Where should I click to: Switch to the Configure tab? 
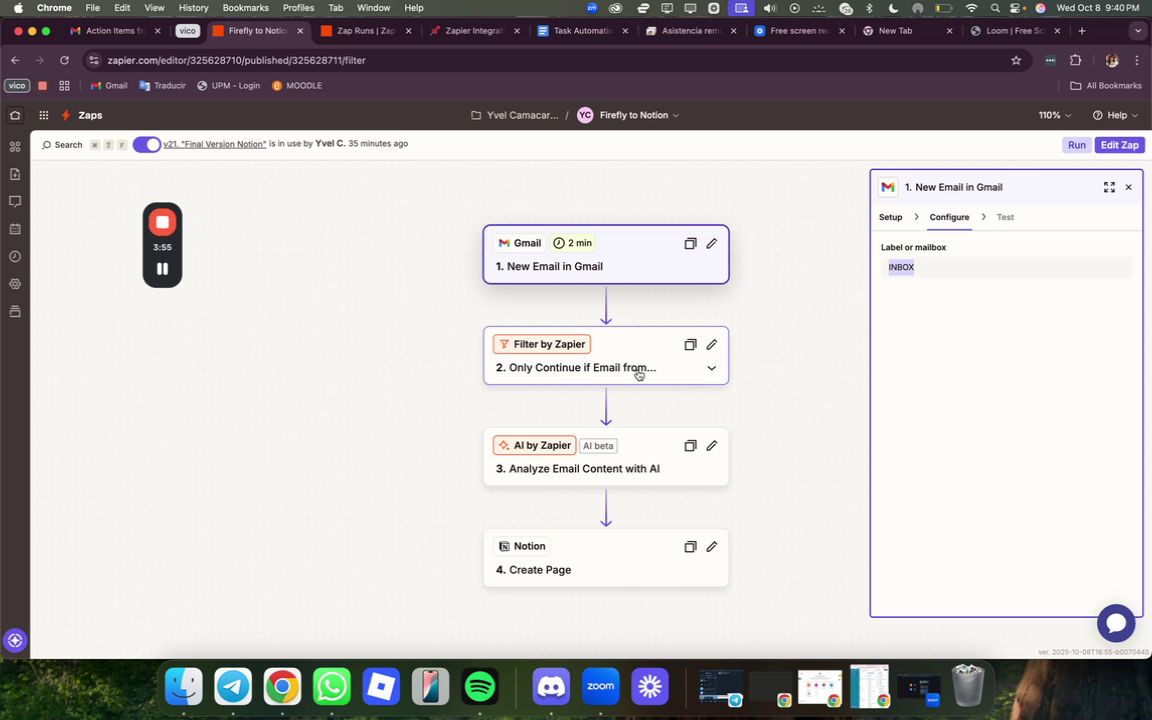[949, 217]
